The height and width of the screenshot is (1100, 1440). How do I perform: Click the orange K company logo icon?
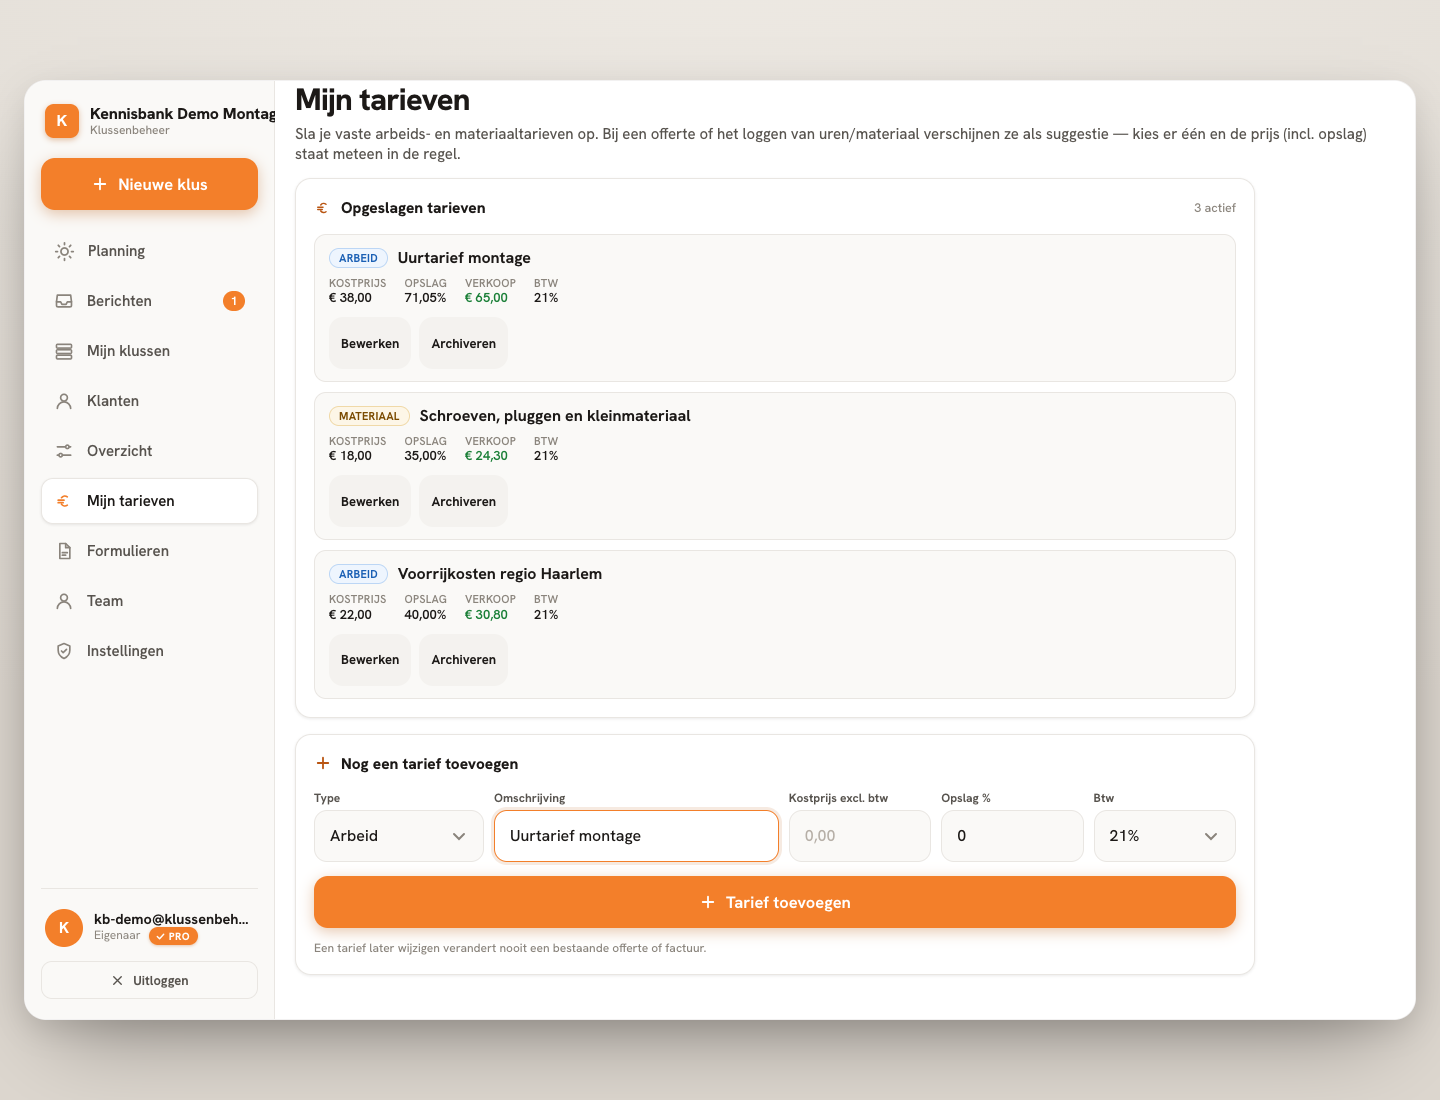point(62,121)
